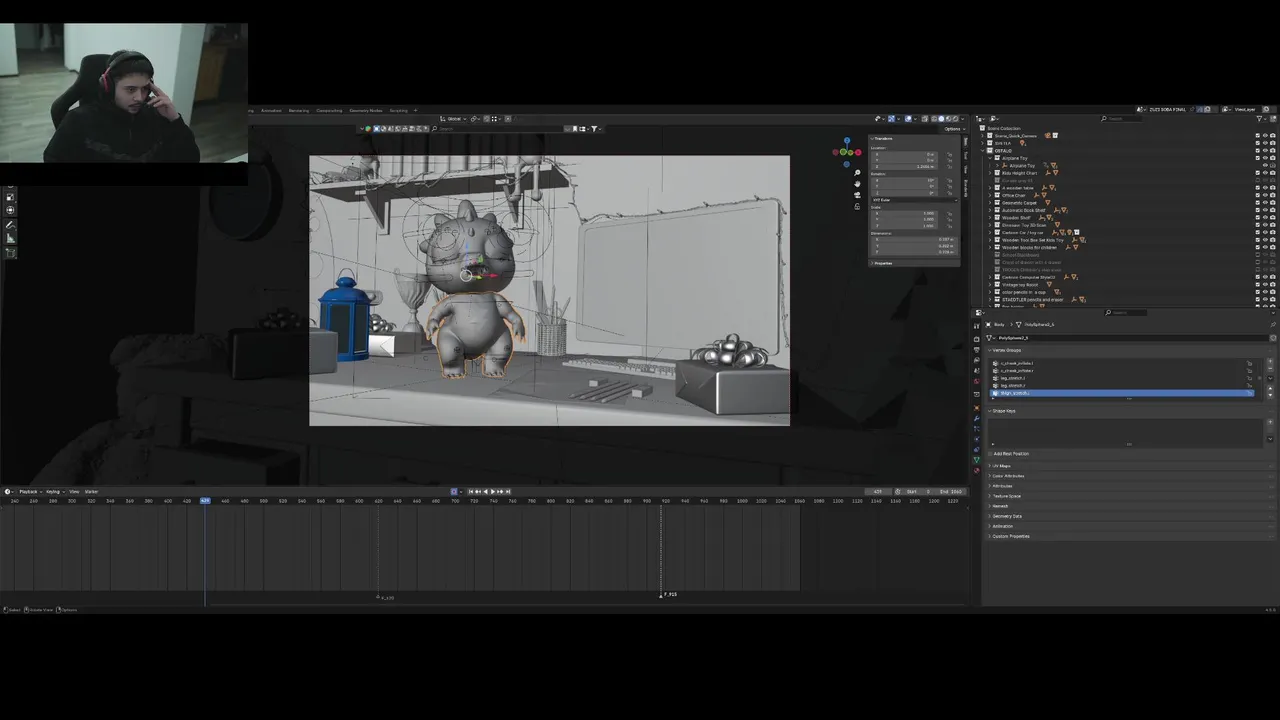Hide Wooden Shelf via eye icon
Screen dimensions: 1280x720
[x=1265, y=218]
